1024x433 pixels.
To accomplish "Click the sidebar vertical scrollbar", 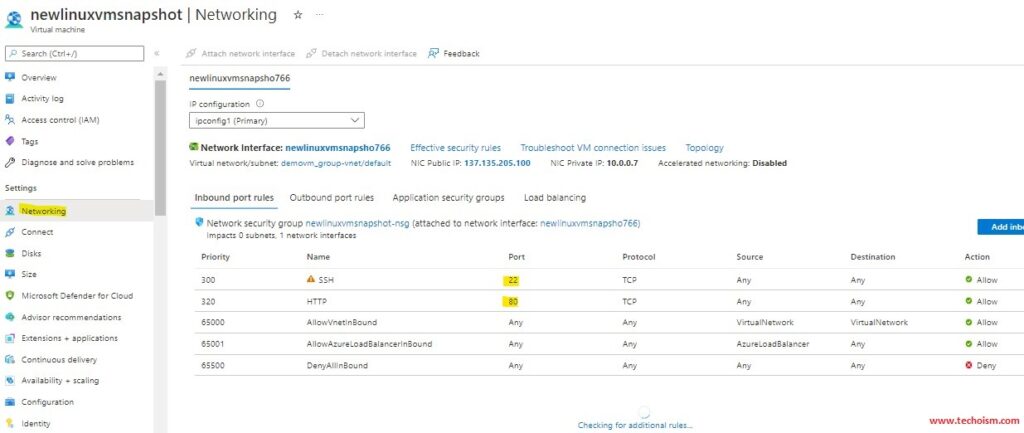I will tap(160, 147).
